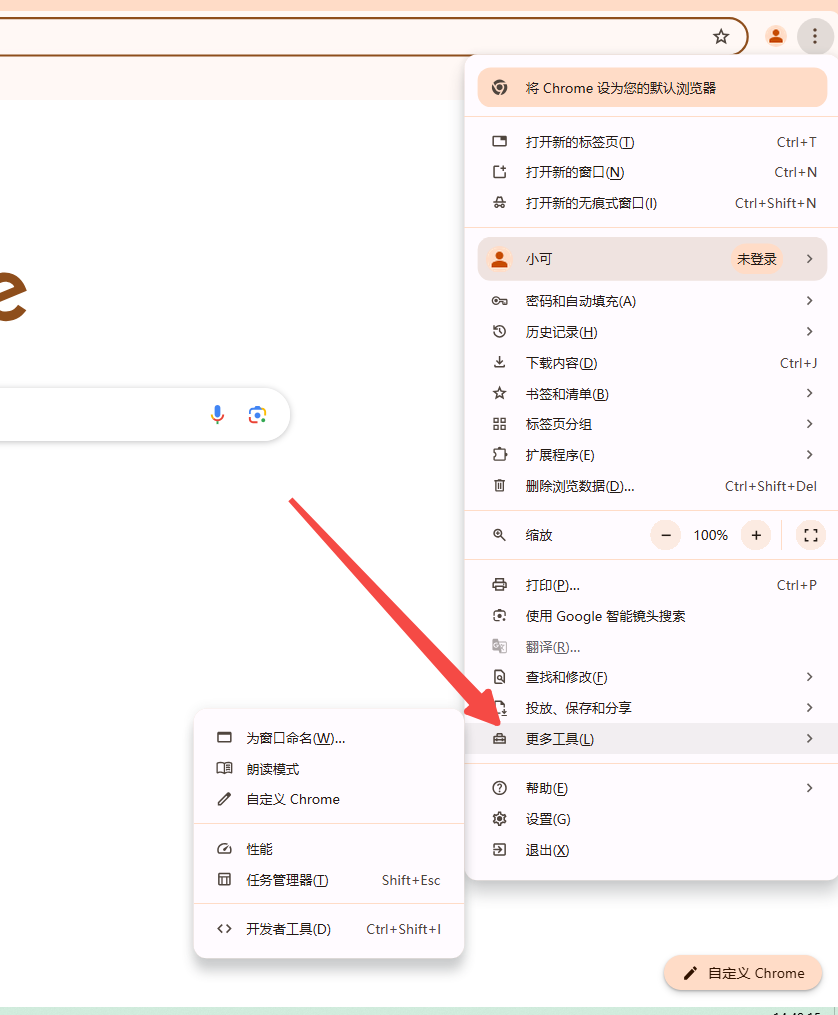Viewport: 838px width, 1015px height.
Task: Click the find icon beside 查找和修改
Action: coord(500,677)
